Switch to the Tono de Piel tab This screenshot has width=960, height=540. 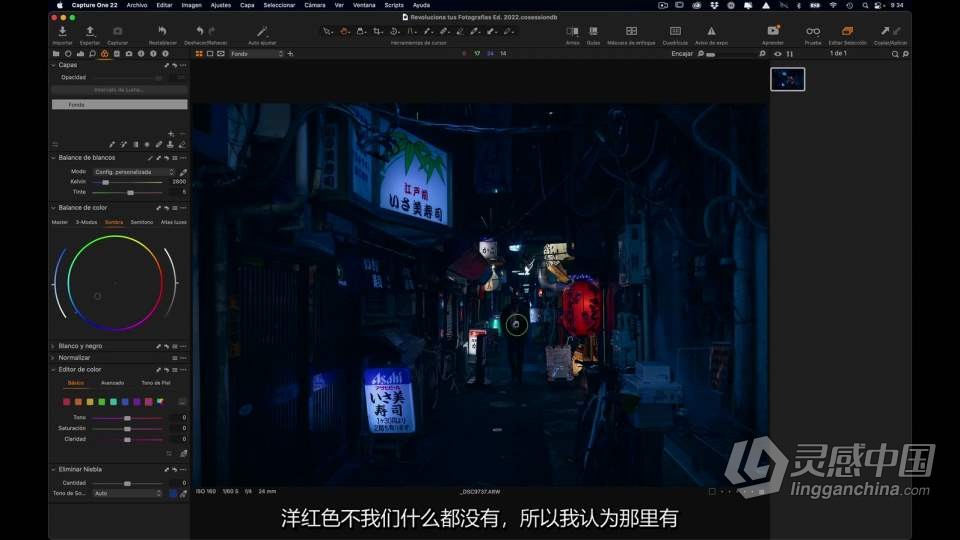156,383
